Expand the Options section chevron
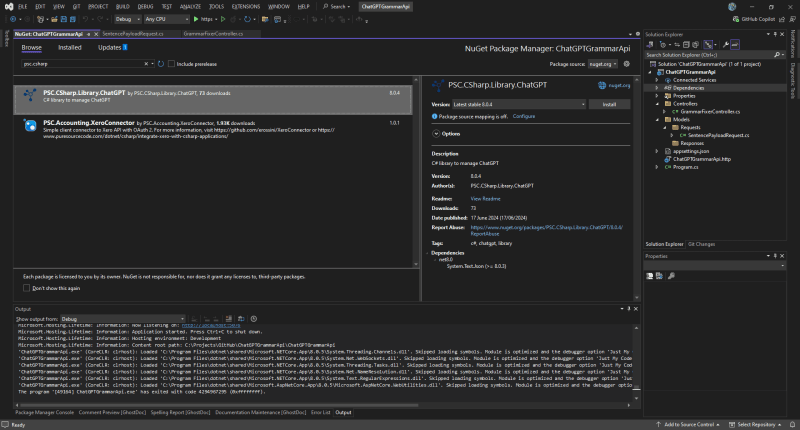 (x=436, y=134)
